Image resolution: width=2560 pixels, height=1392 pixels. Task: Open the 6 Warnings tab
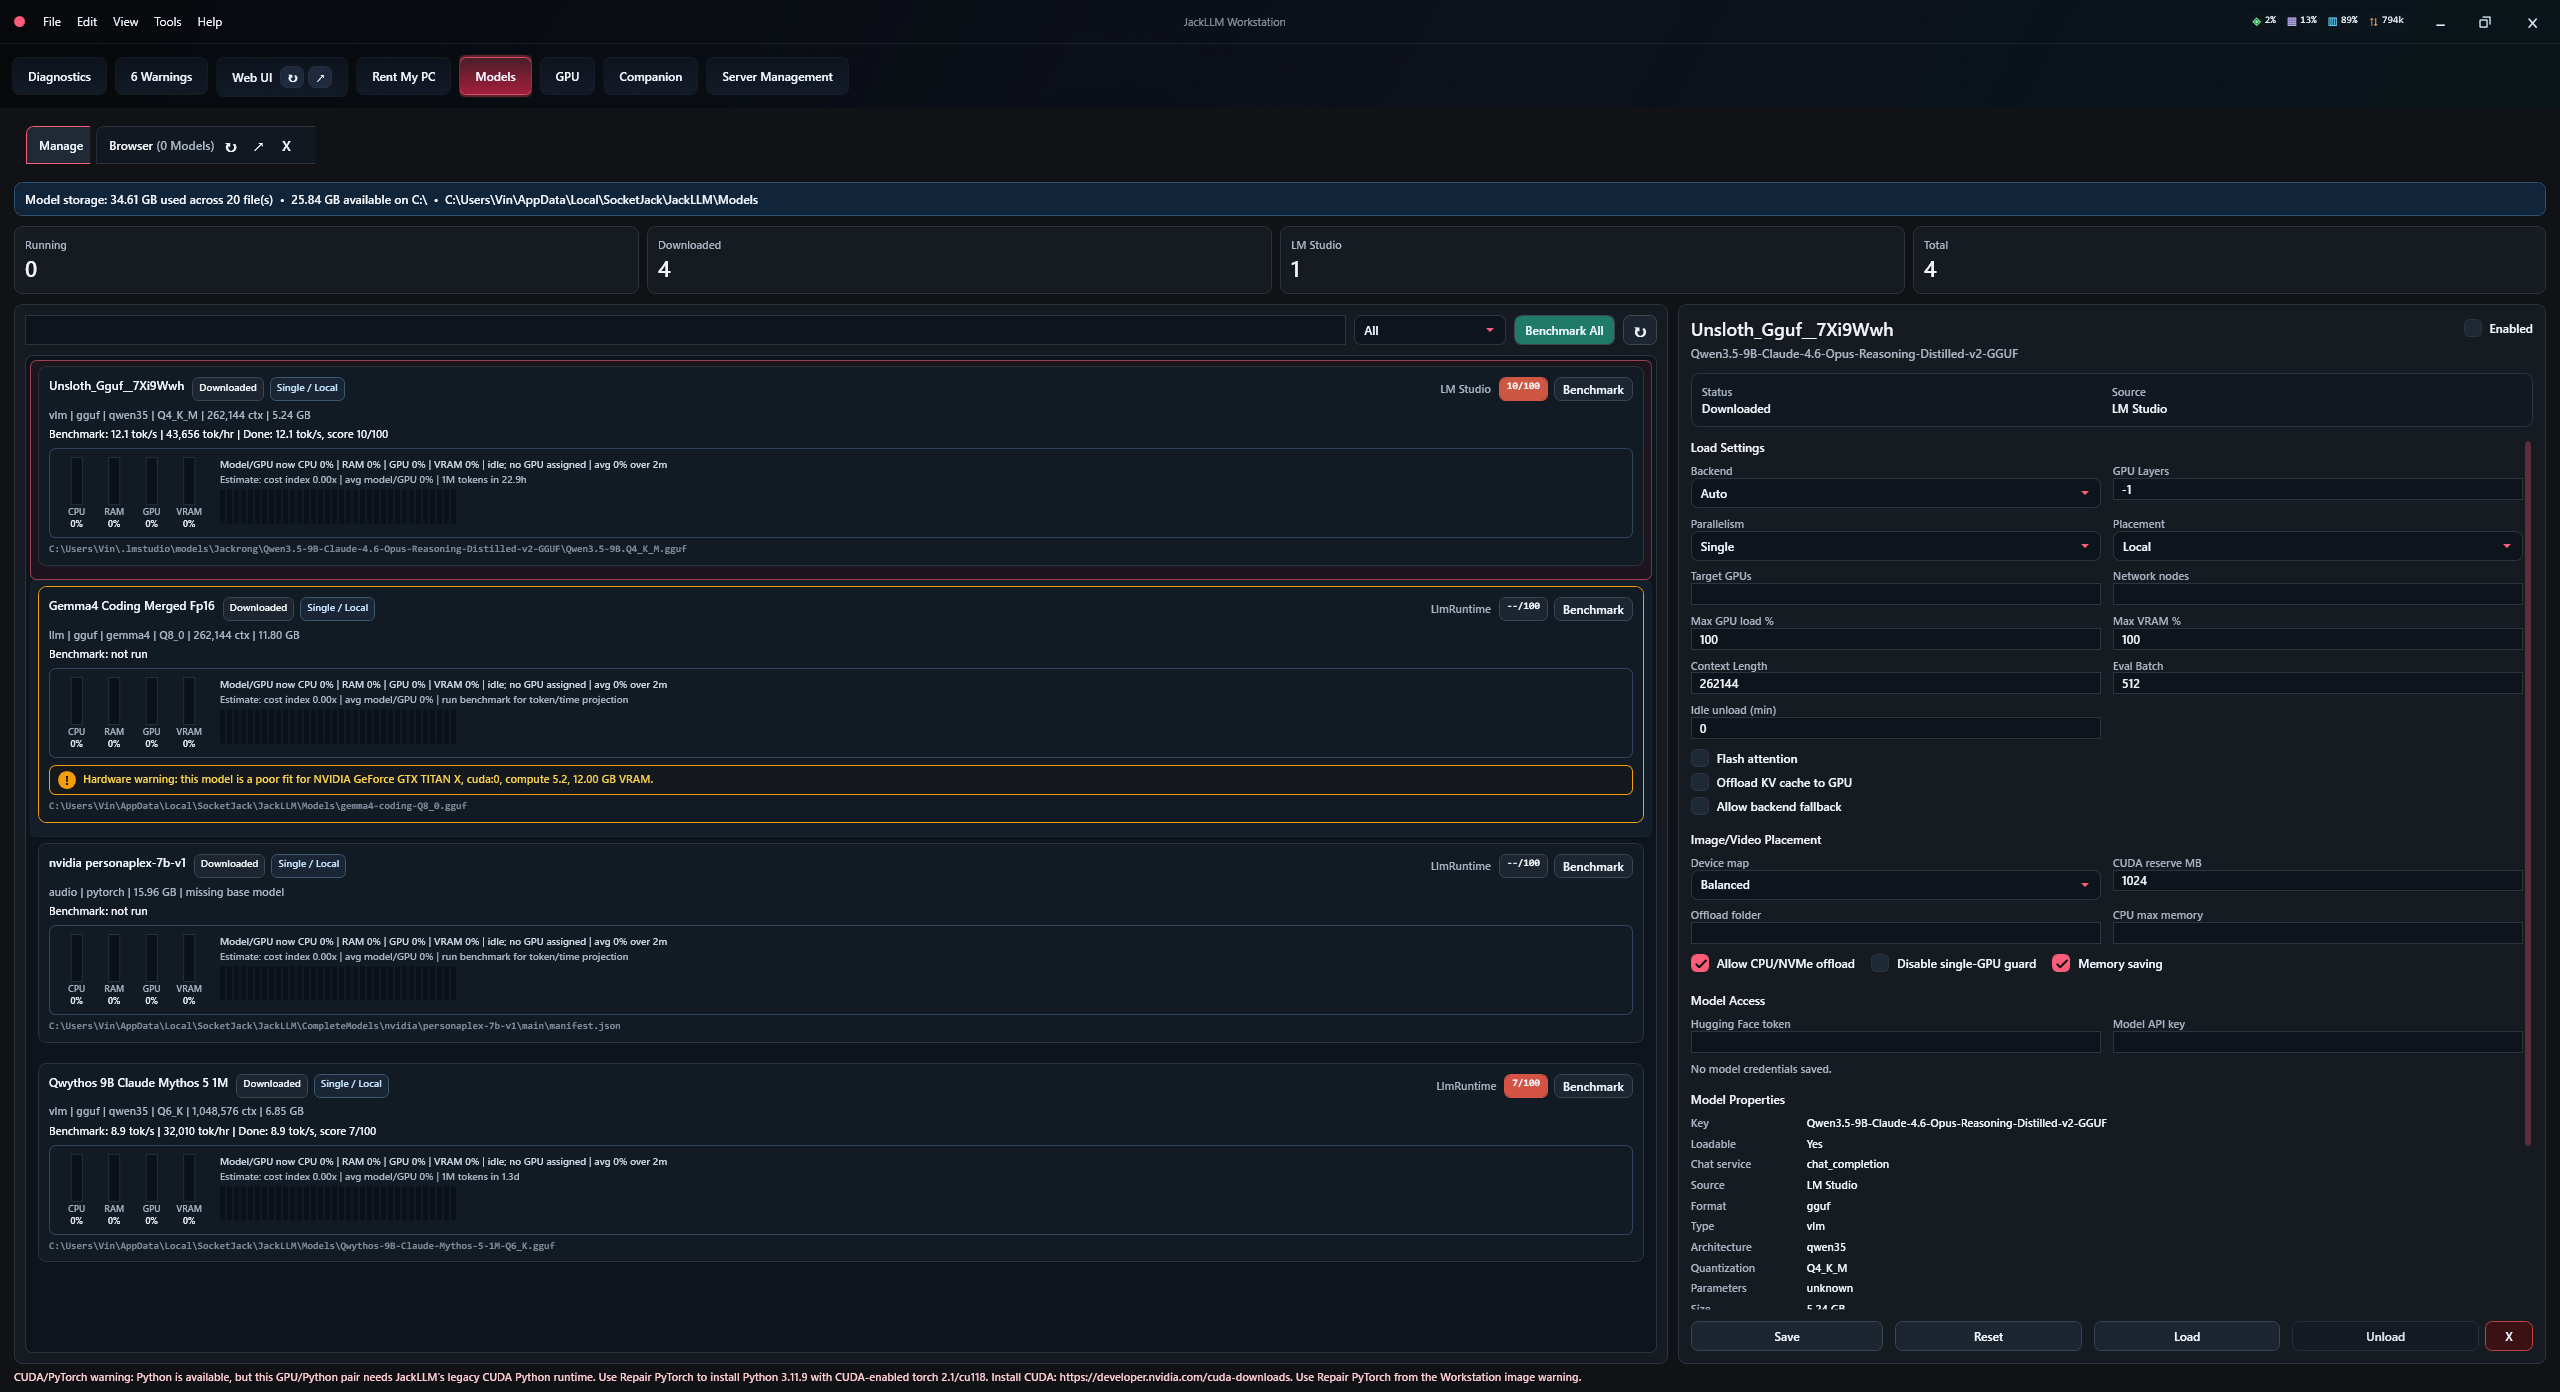pos(161,77)
